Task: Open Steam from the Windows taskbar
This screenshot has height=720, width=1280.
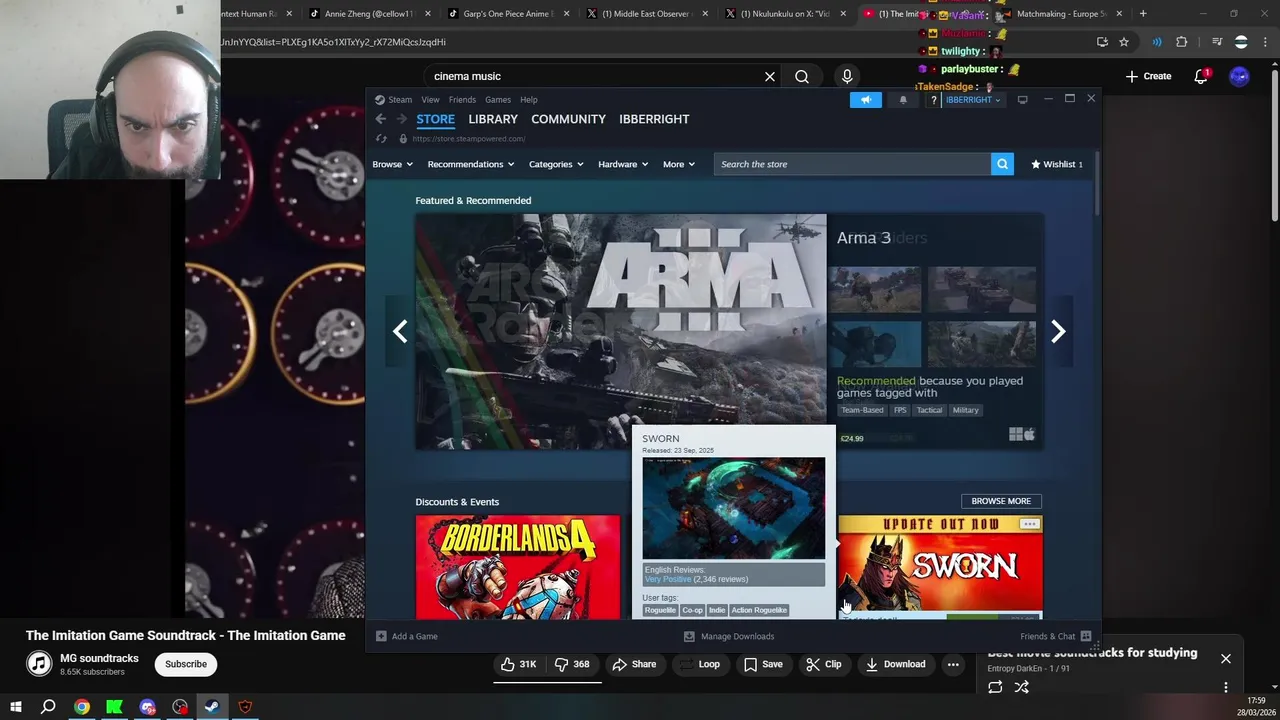Action: pyautogui.click(x=212, y=707)
